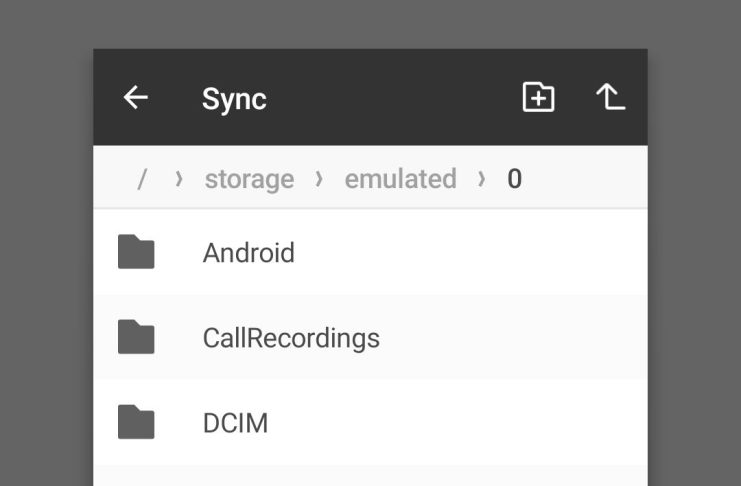741x486 pixels.
Task: Open the Android folder
Action: [x=370, y=252]
